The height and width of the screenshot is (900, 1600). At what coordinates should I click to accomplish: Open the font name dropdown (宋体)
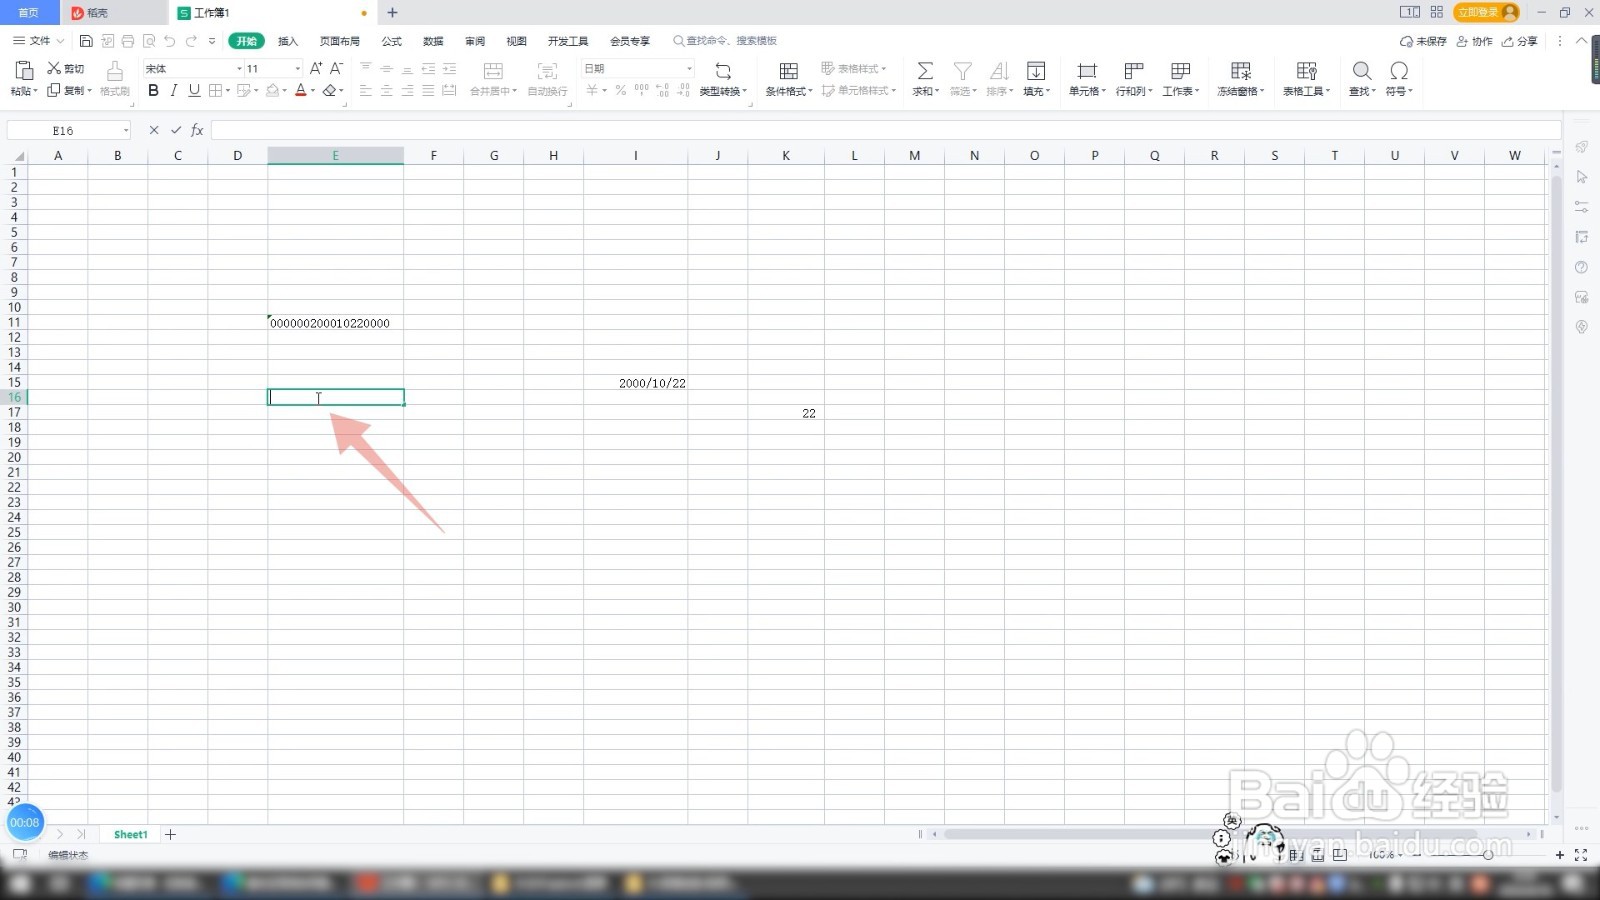click(x=240, y=68)
